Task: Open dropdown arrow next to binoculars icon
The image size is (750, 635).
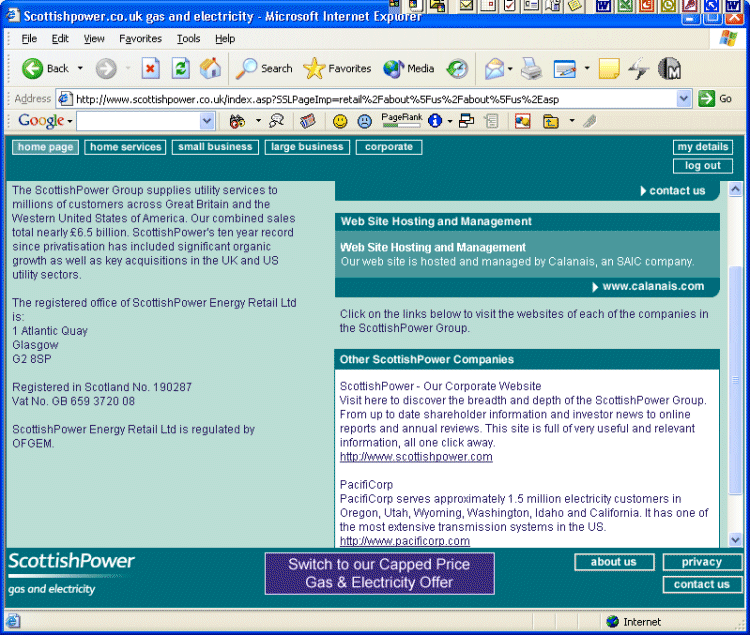Action: [x=258, y=120]
